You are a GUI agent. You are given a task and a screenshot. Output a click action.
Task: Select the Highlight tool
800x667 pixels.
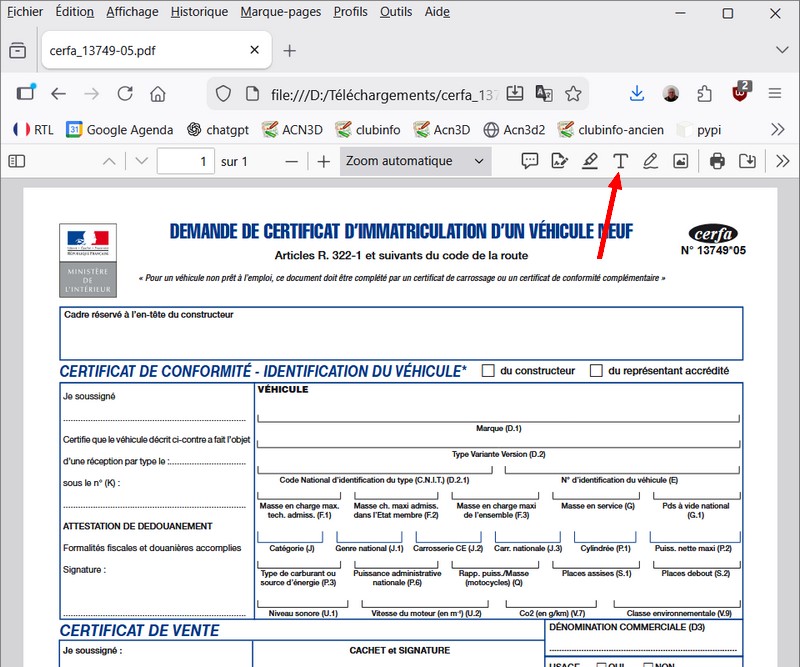pos(590,161)
